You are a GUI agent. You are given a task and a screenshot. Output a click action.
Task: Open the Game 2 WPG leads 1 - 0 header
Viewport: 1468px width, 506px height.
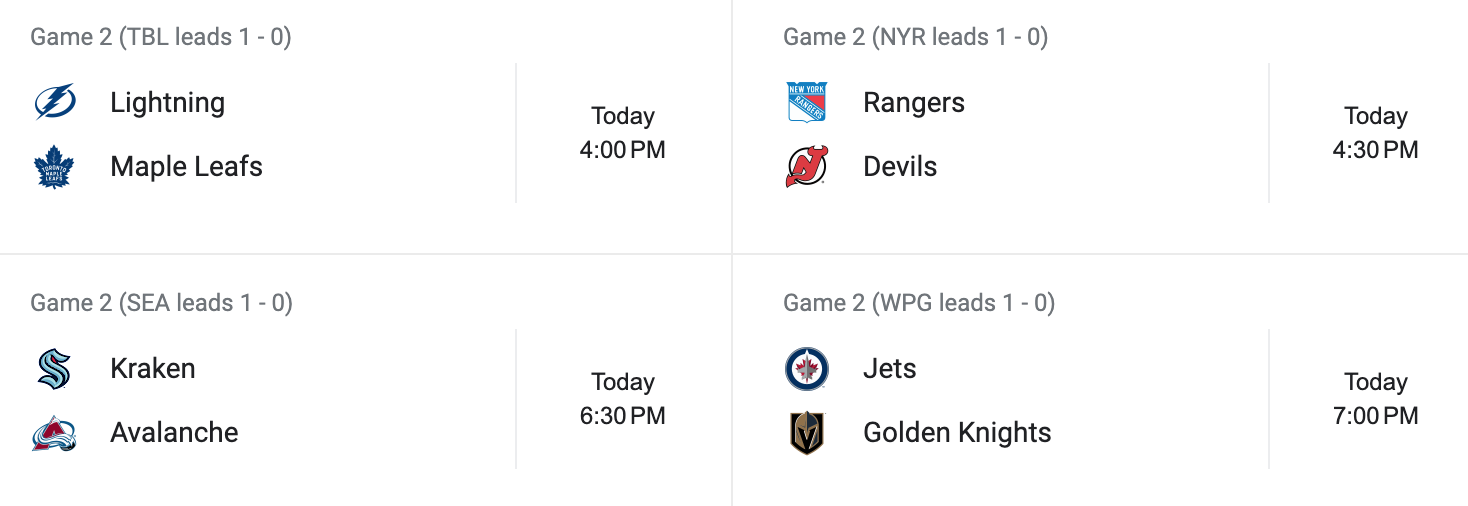click(918, 303)
